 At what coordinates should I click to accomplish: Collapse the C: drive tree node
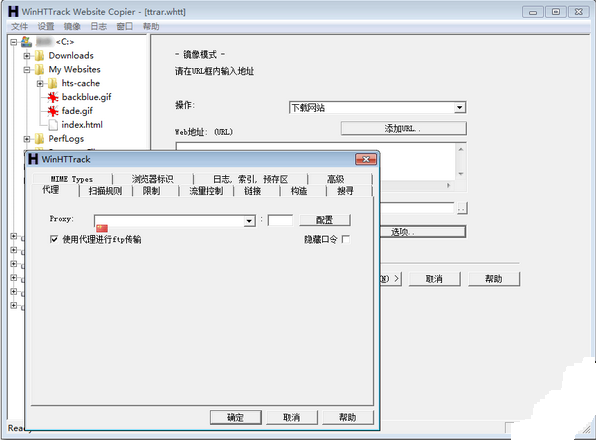[14, 42]
